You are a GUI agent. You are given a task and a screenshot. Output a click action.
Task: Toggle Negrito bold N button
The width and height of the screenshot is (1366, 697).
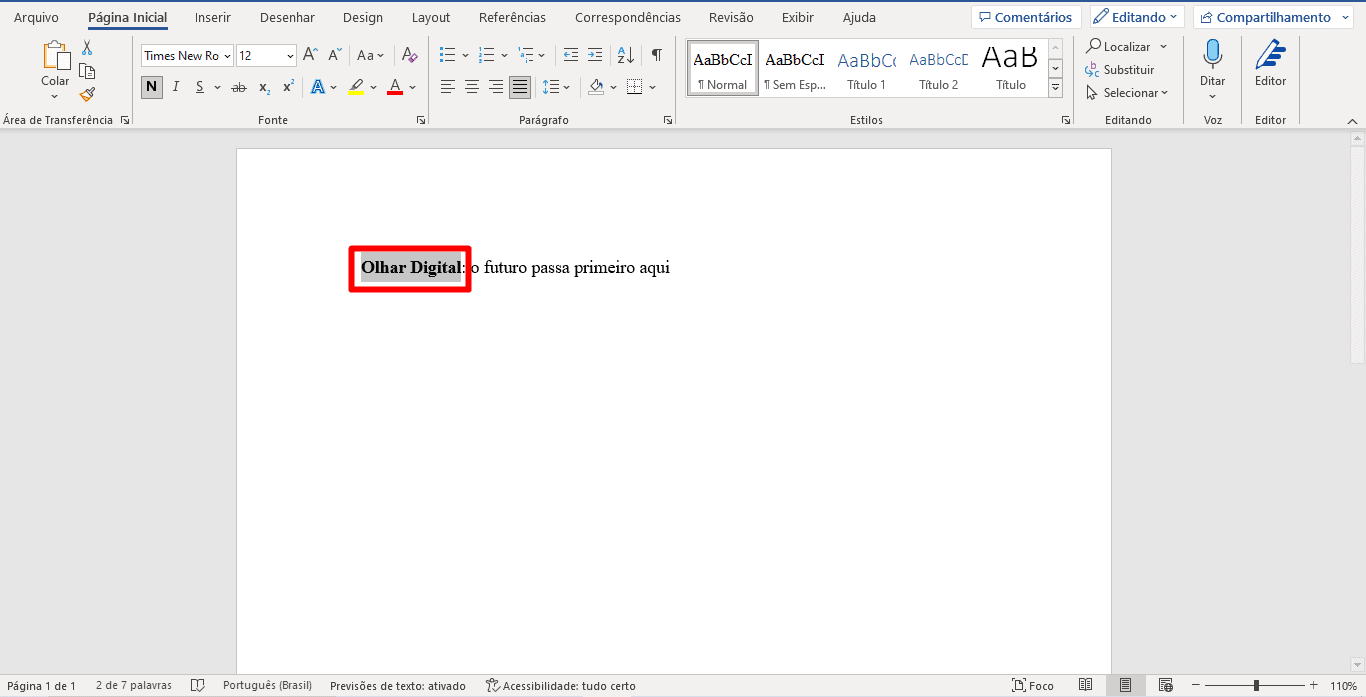click(x=151, y=87)
